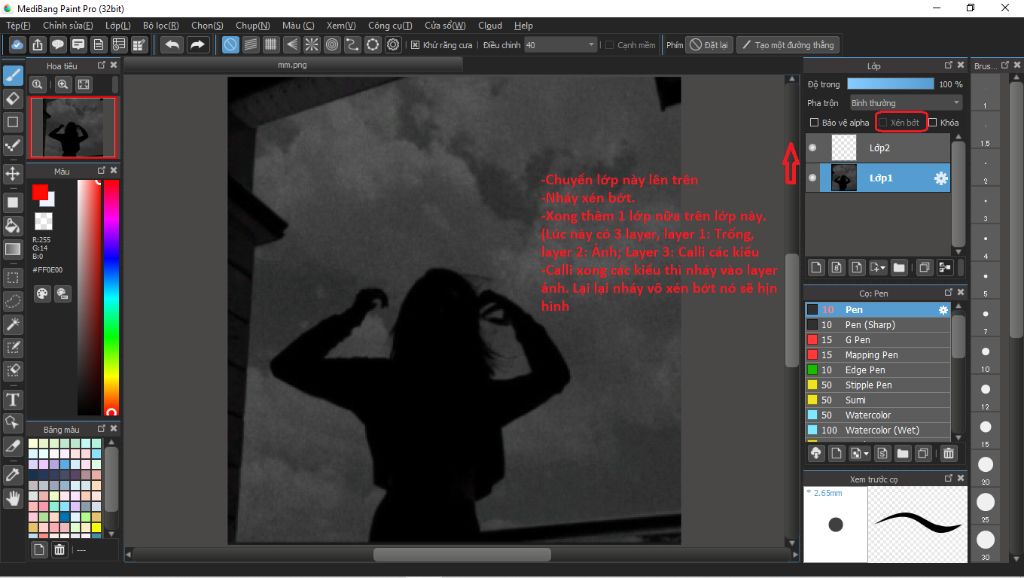Select the G Pen brush
The image size is (1024, 578).
pyautogui.click(x=878, y=340)
